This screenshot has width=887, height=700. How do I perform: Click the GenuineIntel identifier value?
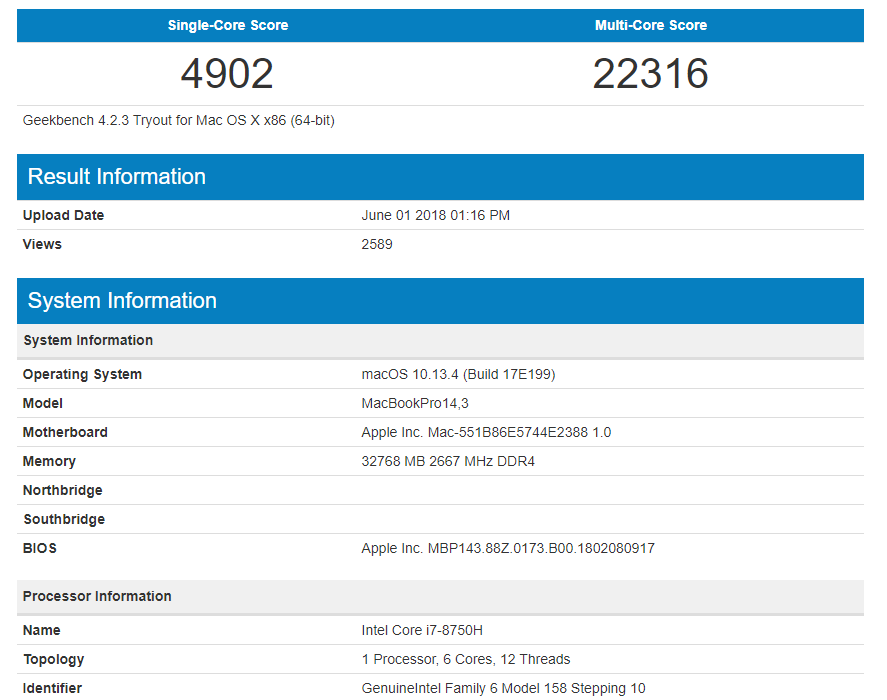coord(503,688)
